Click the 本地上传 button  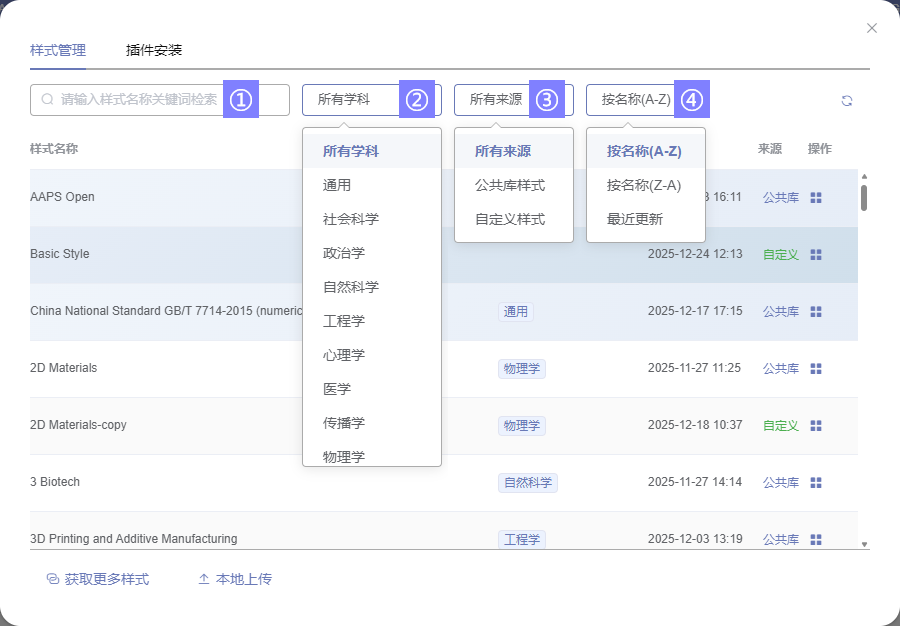pos(235,579)
